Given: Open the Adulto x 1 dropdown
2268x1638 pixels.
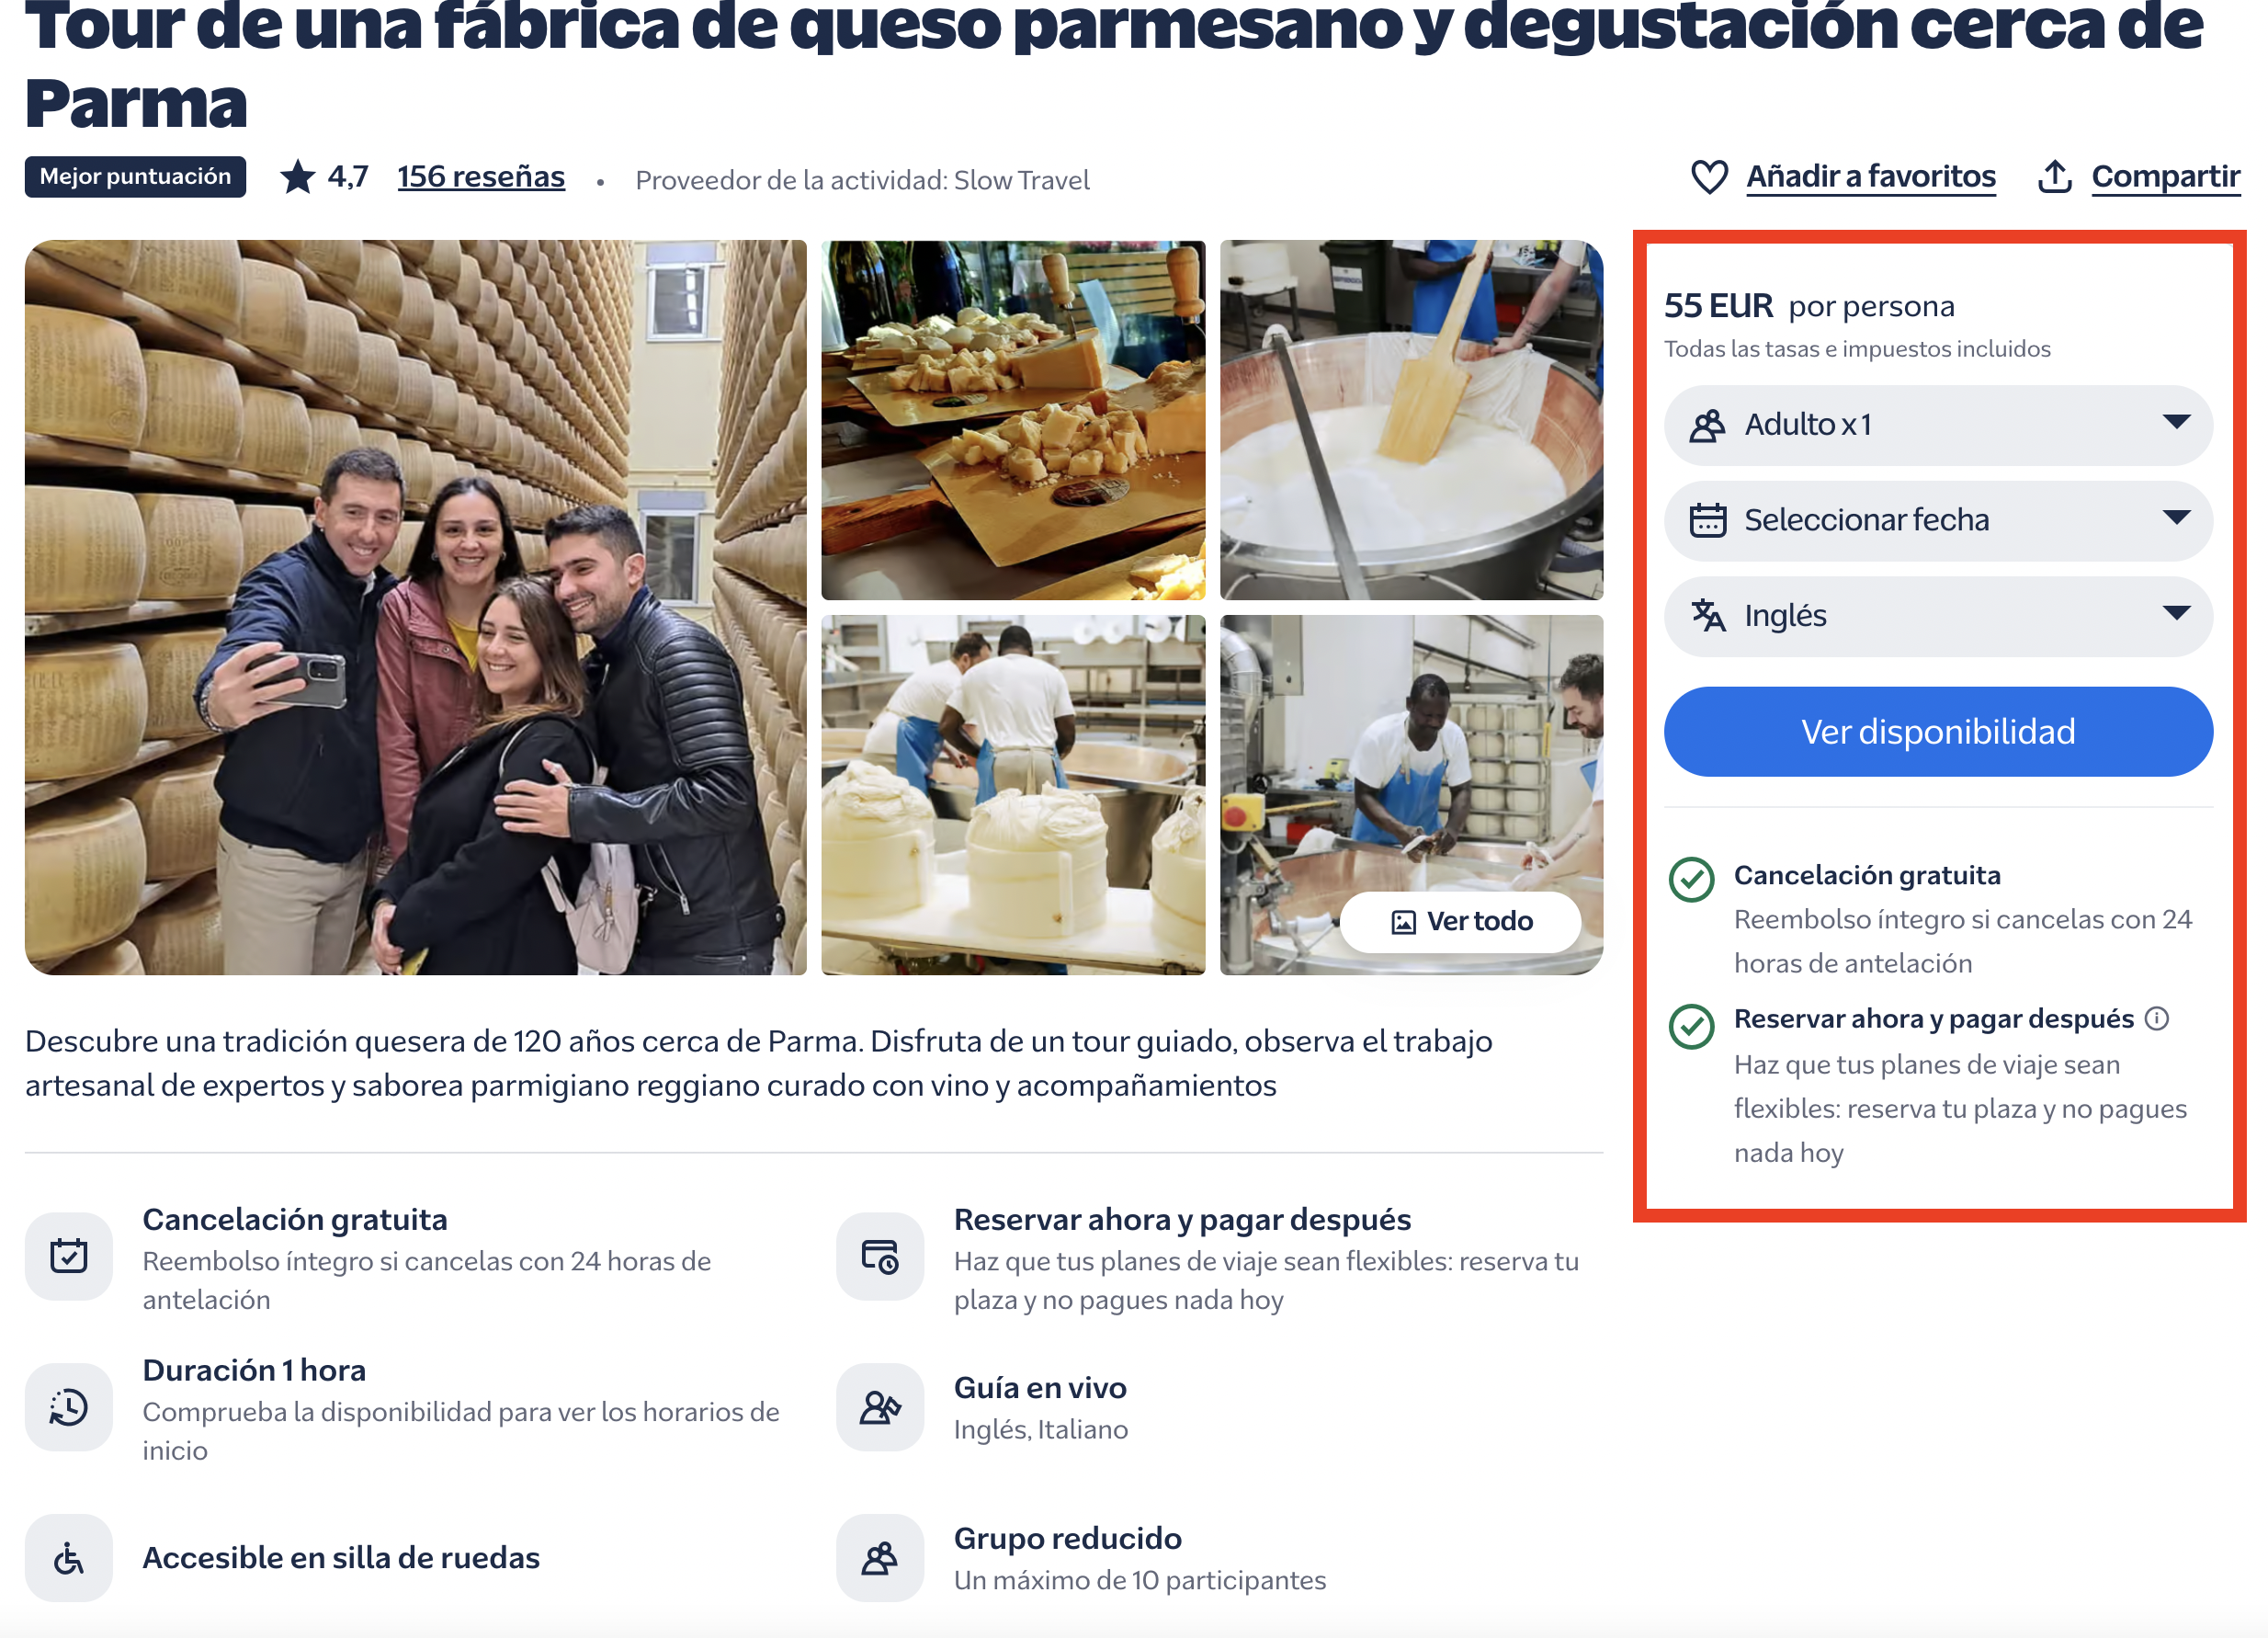Looking at the screenshot, I should [1938, 425].
